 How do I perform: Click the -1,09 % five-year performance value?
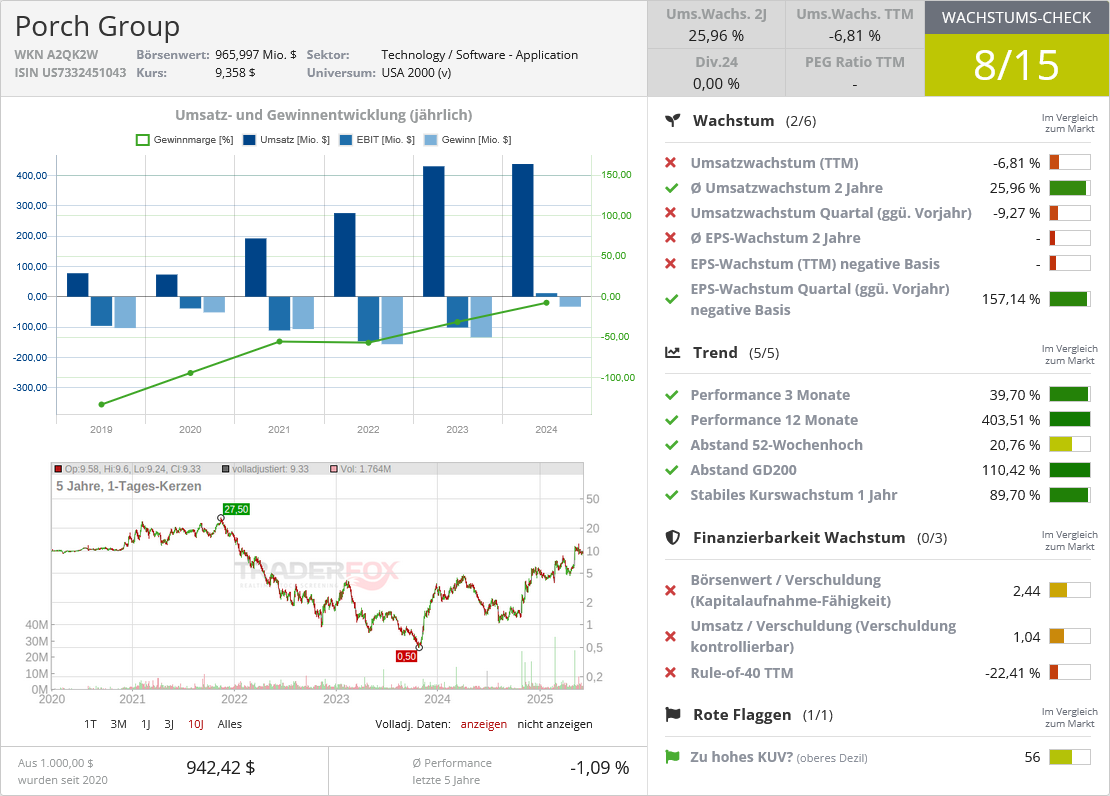(600, 768)
